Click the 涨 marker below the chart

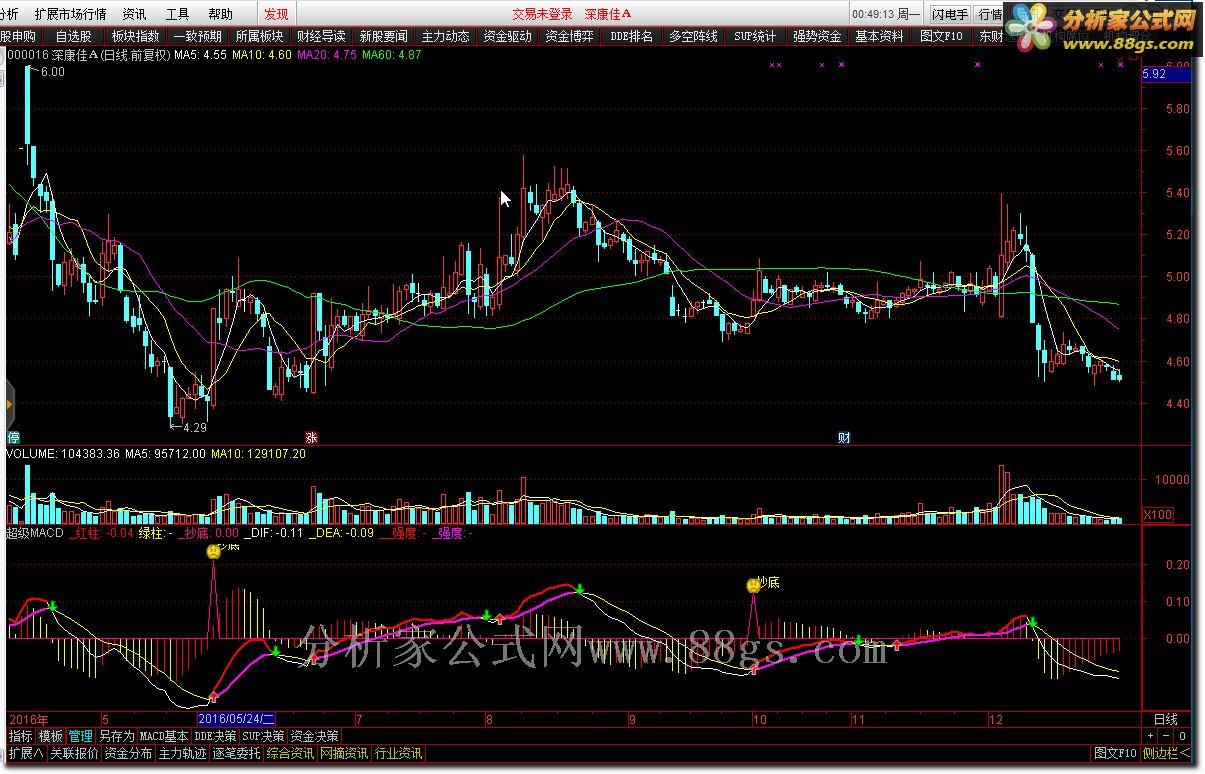[311, 438]
